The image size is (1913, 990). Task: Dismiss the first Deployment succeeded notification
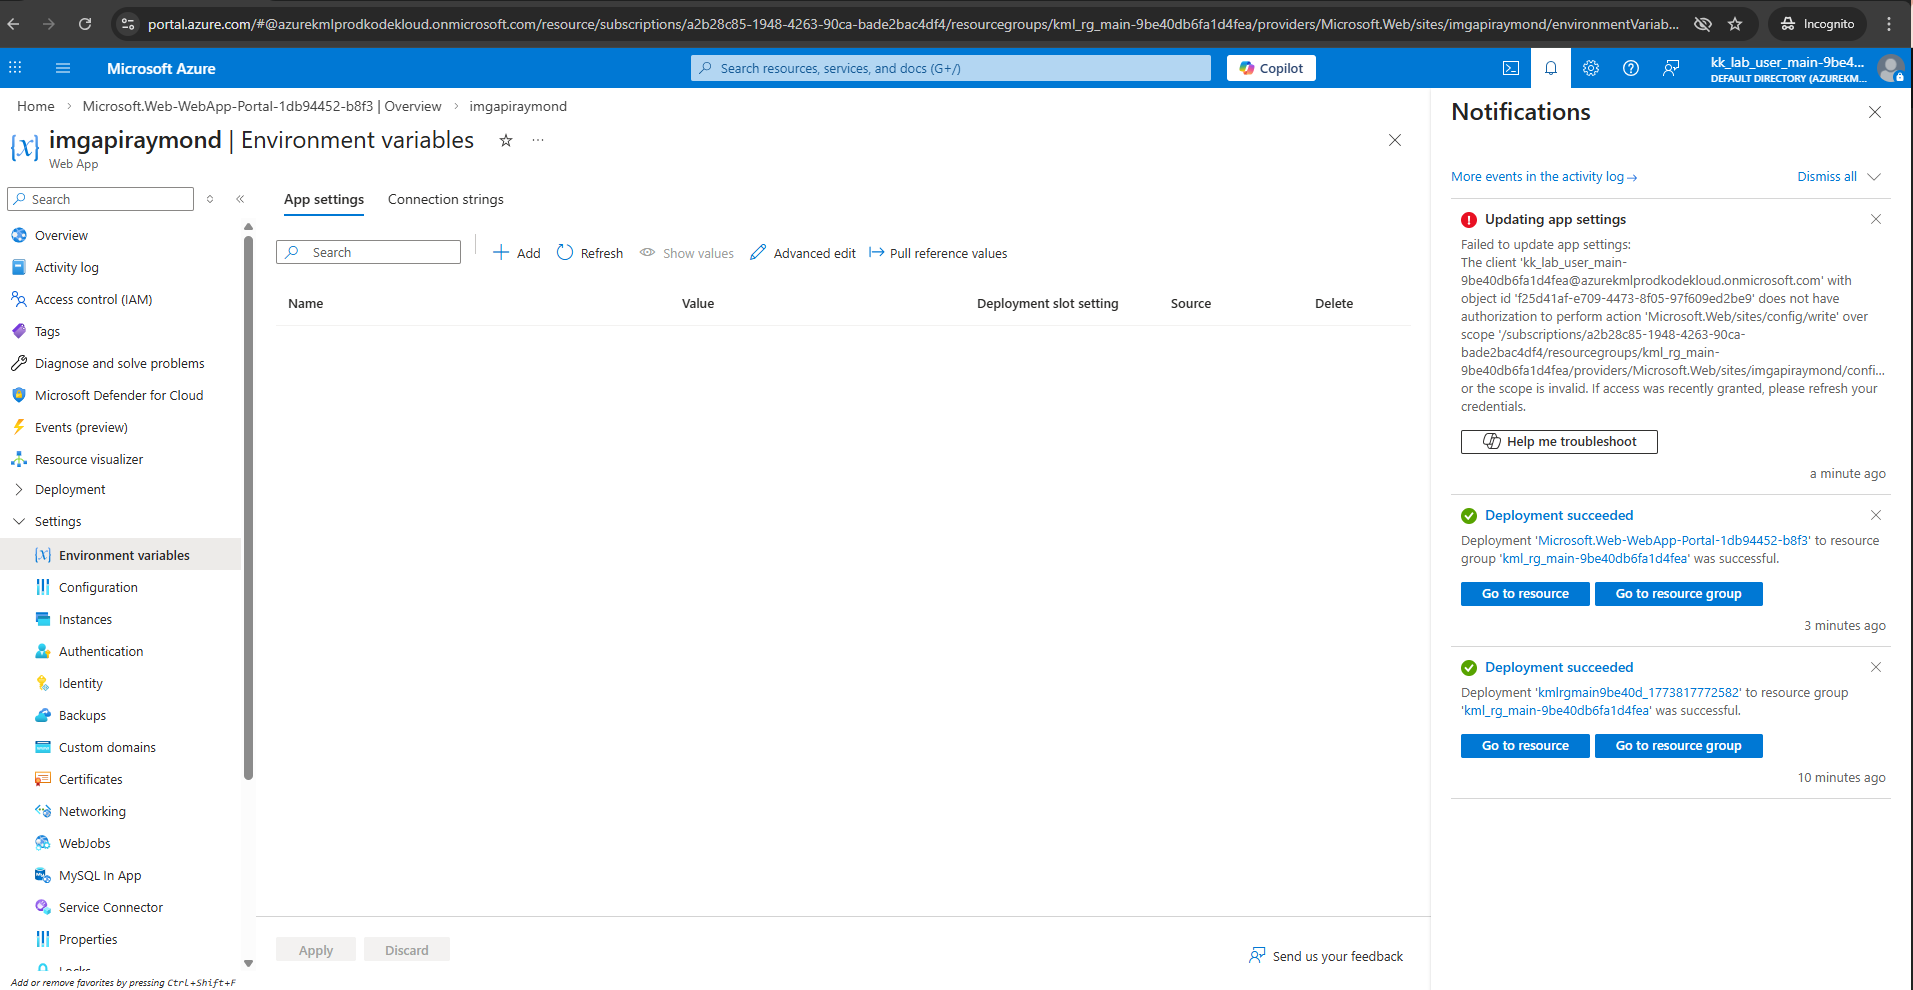pos(1876,515)
